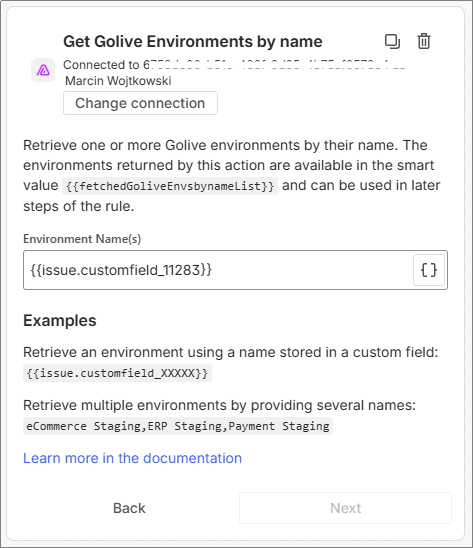This screenshot has width=473, height=548.
Task: Select the {{issue.customfield_XXXXX}} example code
Action: 117,373
